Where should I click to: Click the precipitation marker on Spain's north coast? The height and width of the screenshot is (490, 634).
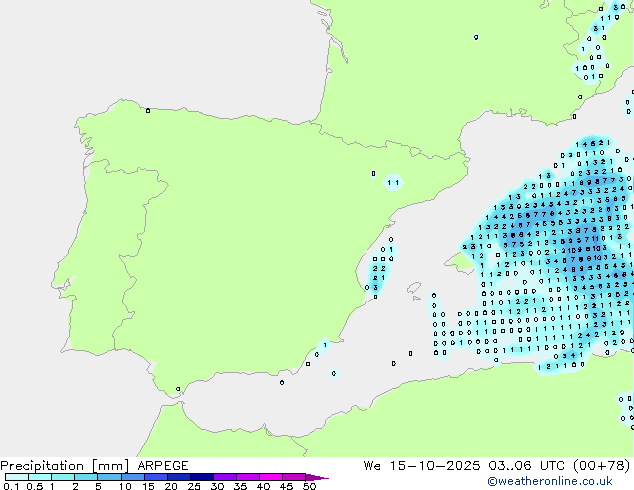tap(148, 111)
